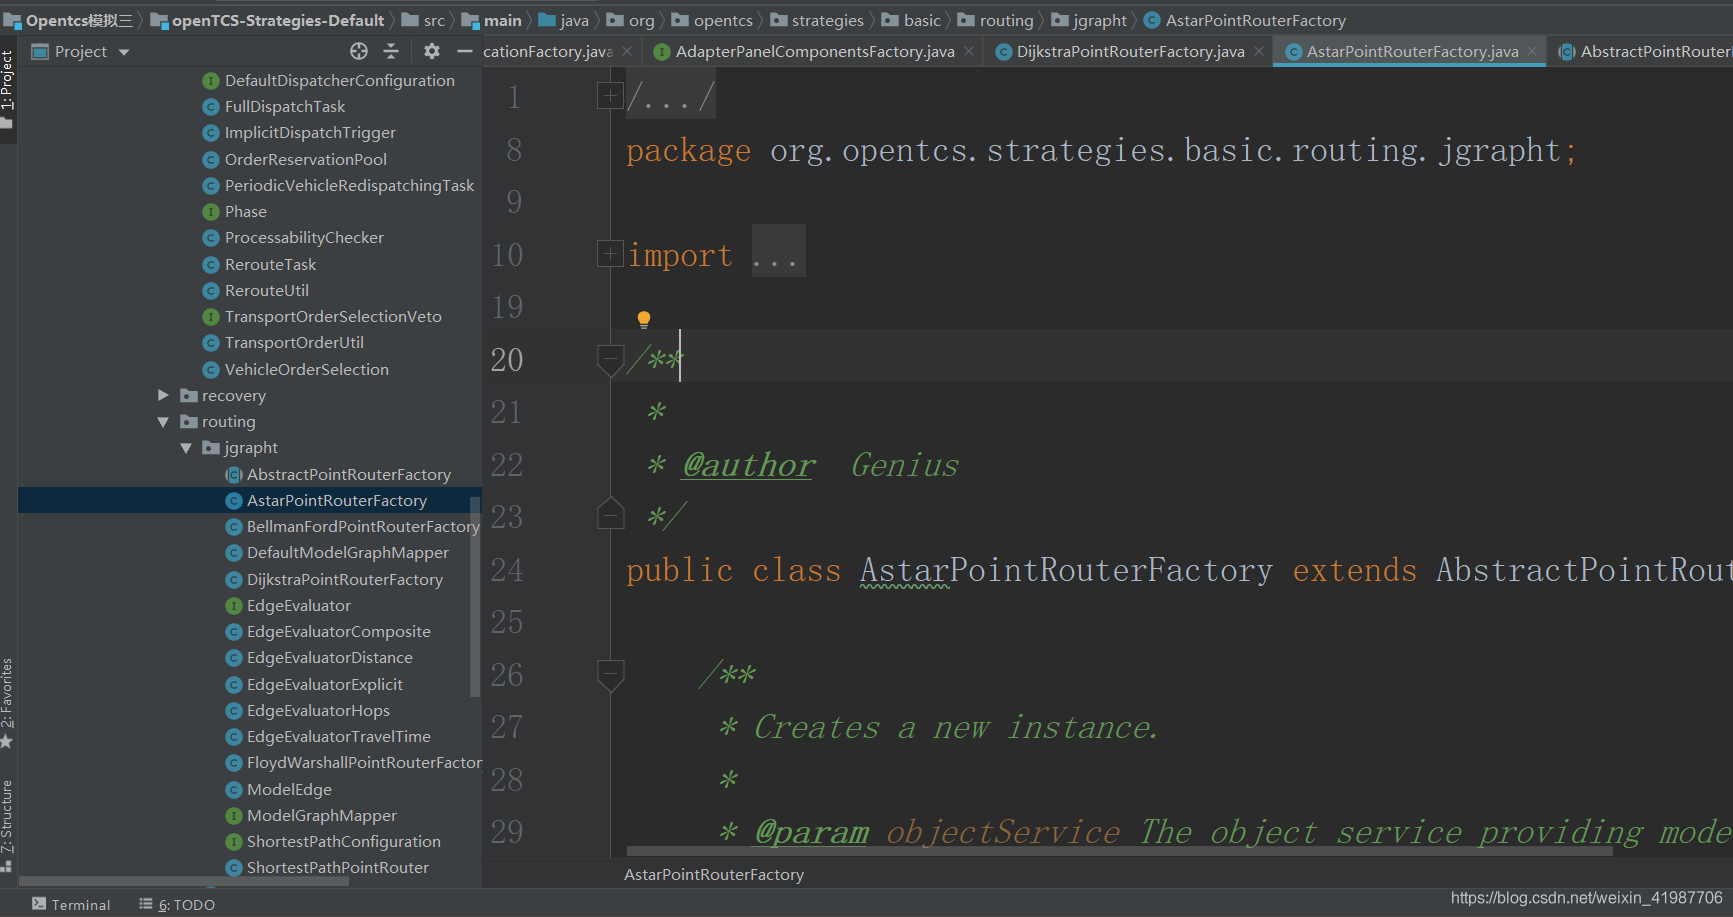Close the DijkstraPointRouterFactory.java tab
Screen dimensions: 1733x917
tap(1259, 51)
